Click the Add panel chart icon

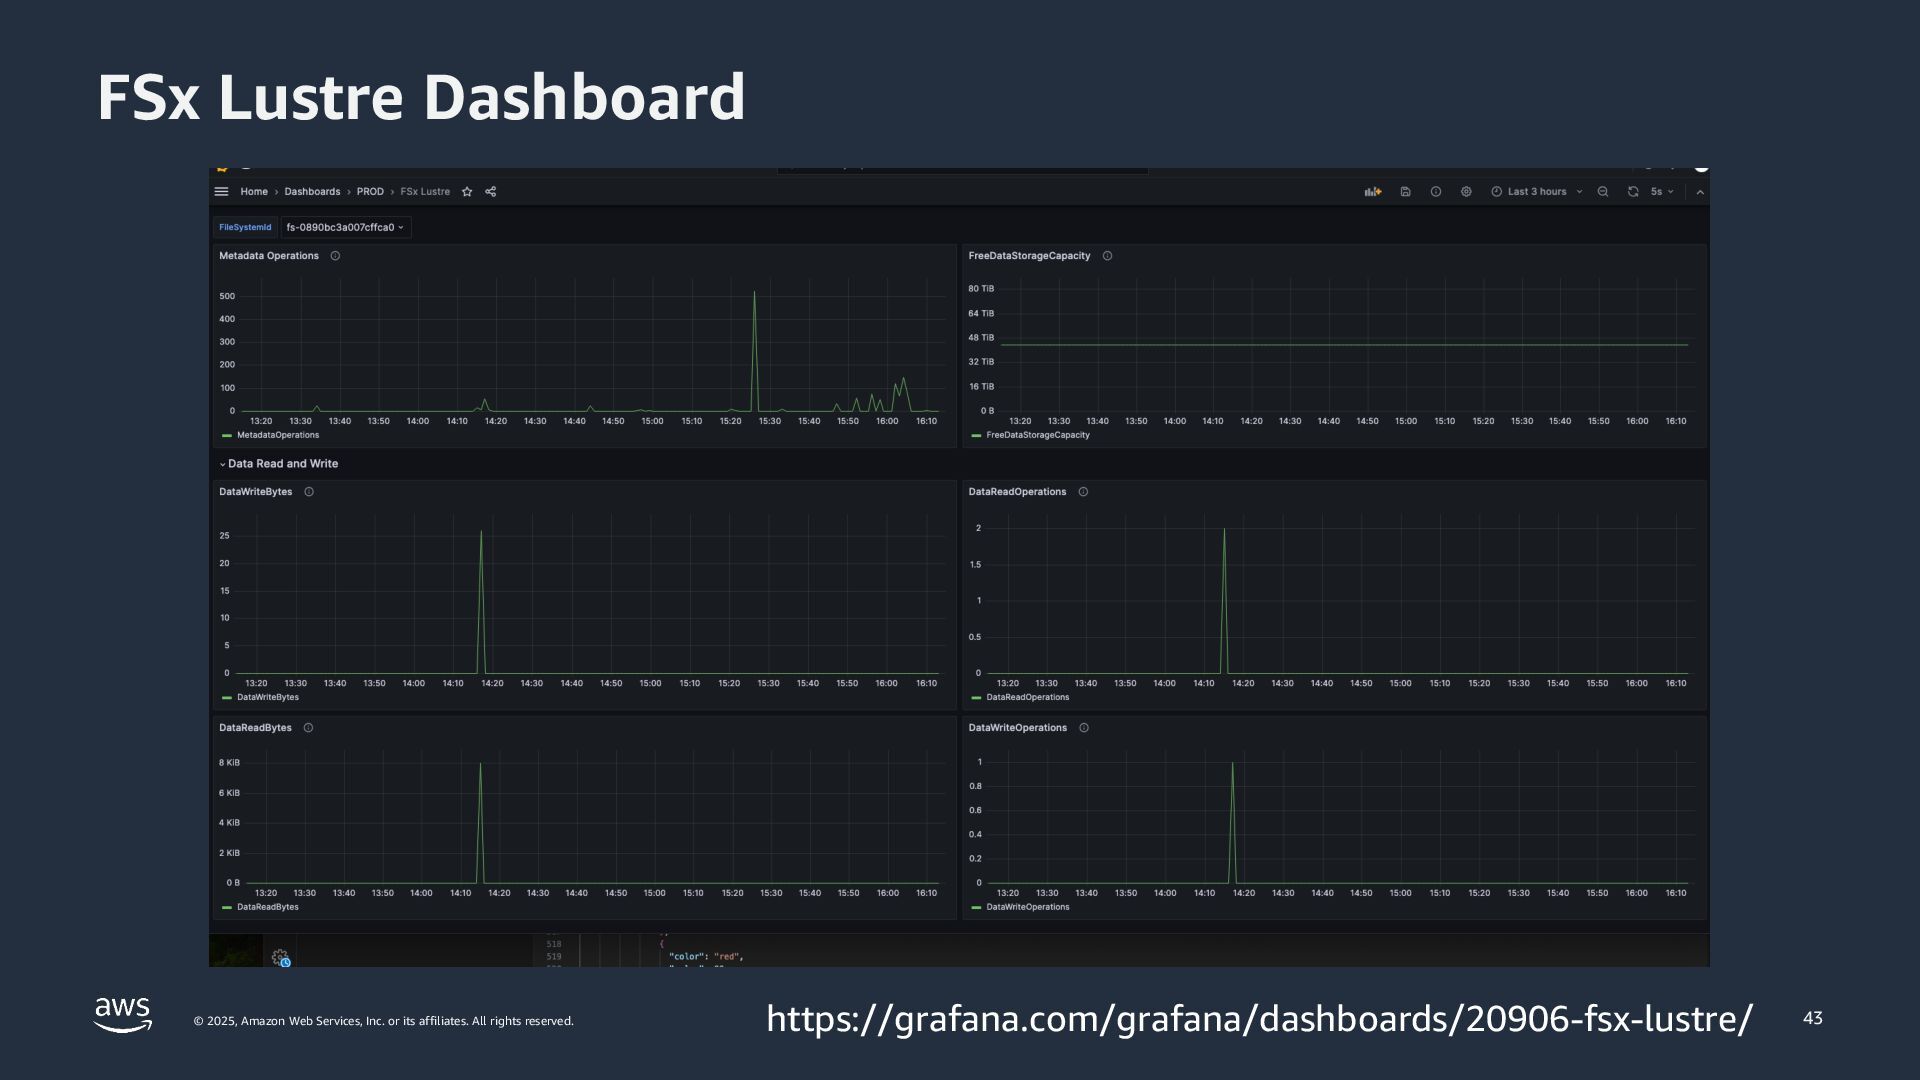tap(1373, 192)
